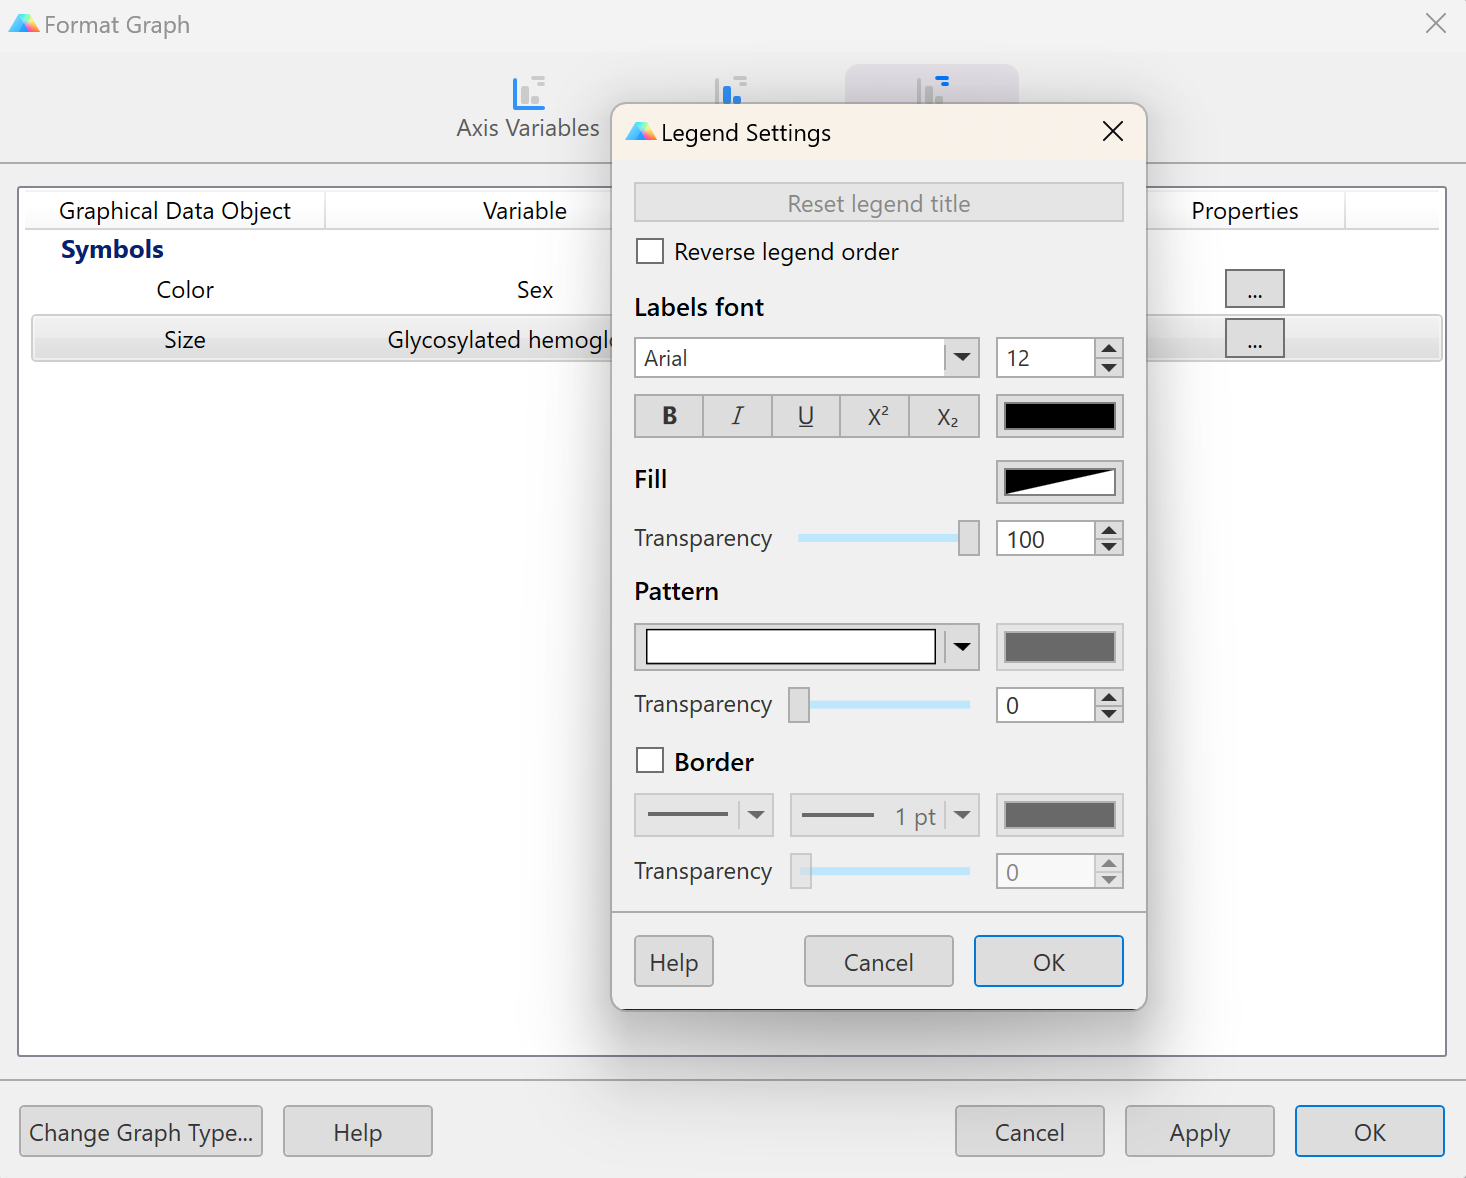Viewport: 1466px width, 1178px height.
Task: Click OK in Legend Settings dialog
Action: click(1048, 962)
